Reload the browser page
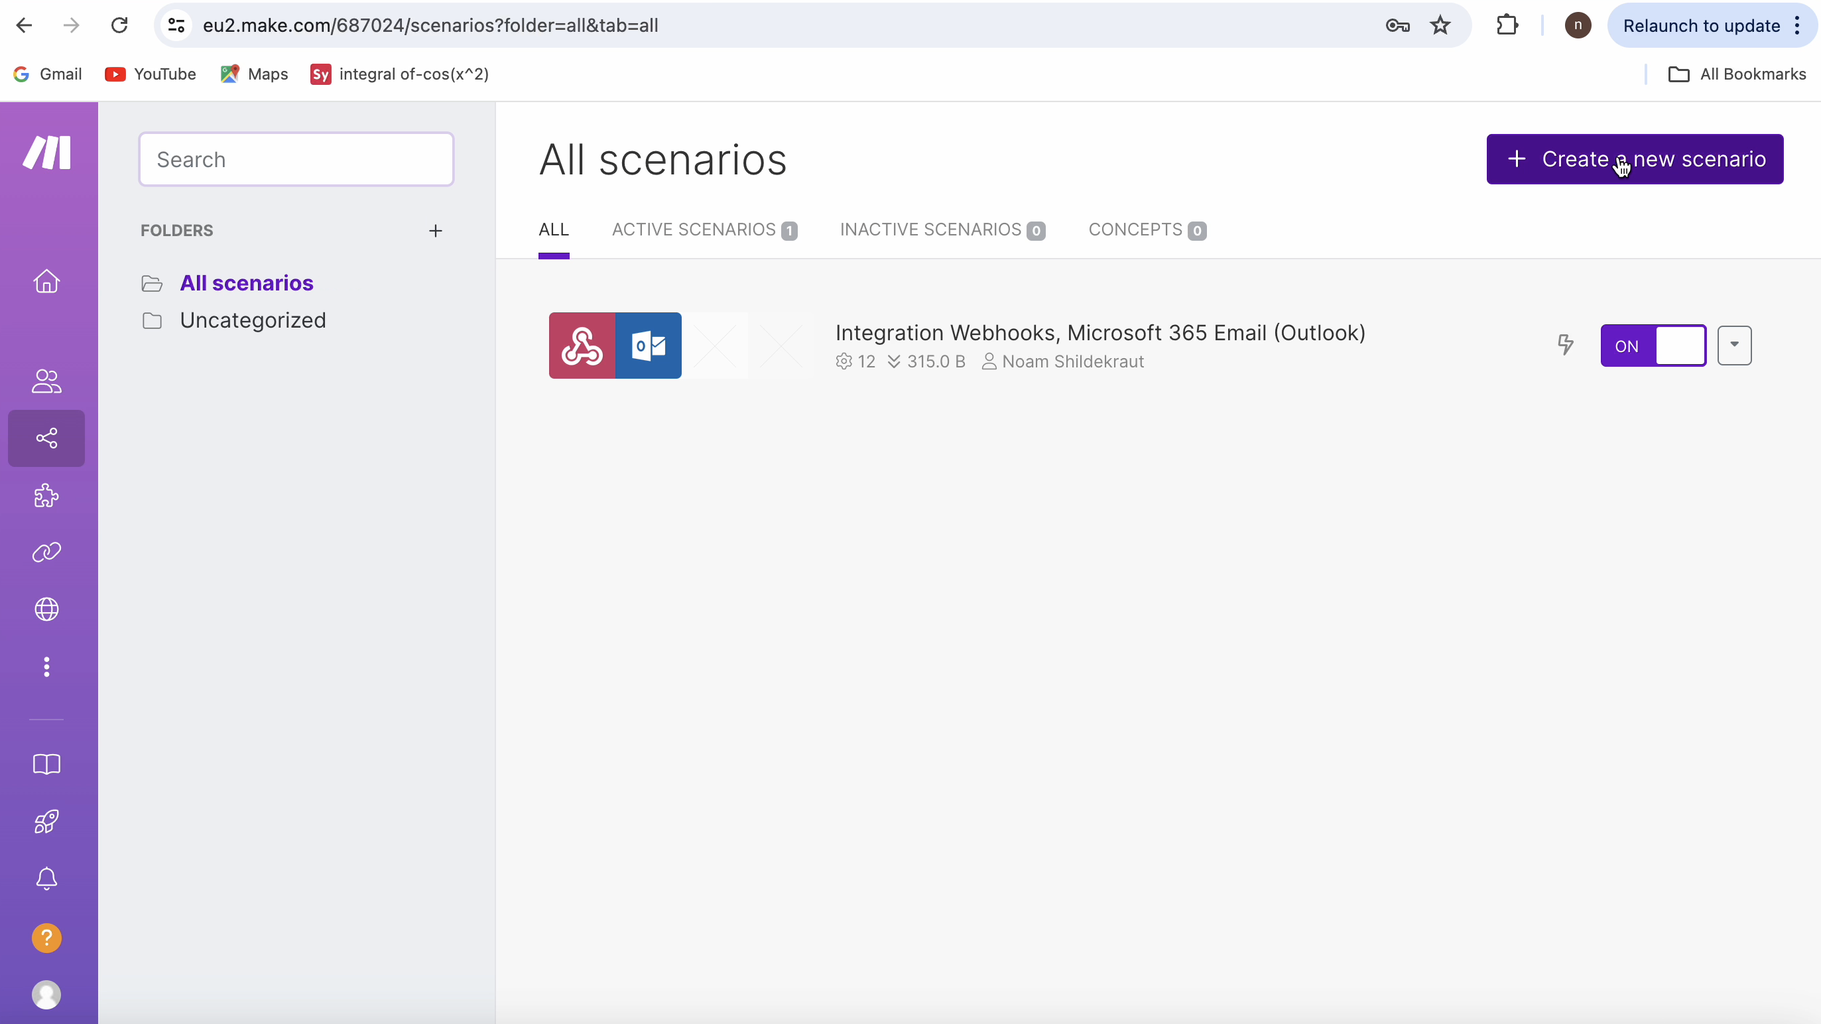Screen dimensions: 1821x1024 tap(119, 26)
